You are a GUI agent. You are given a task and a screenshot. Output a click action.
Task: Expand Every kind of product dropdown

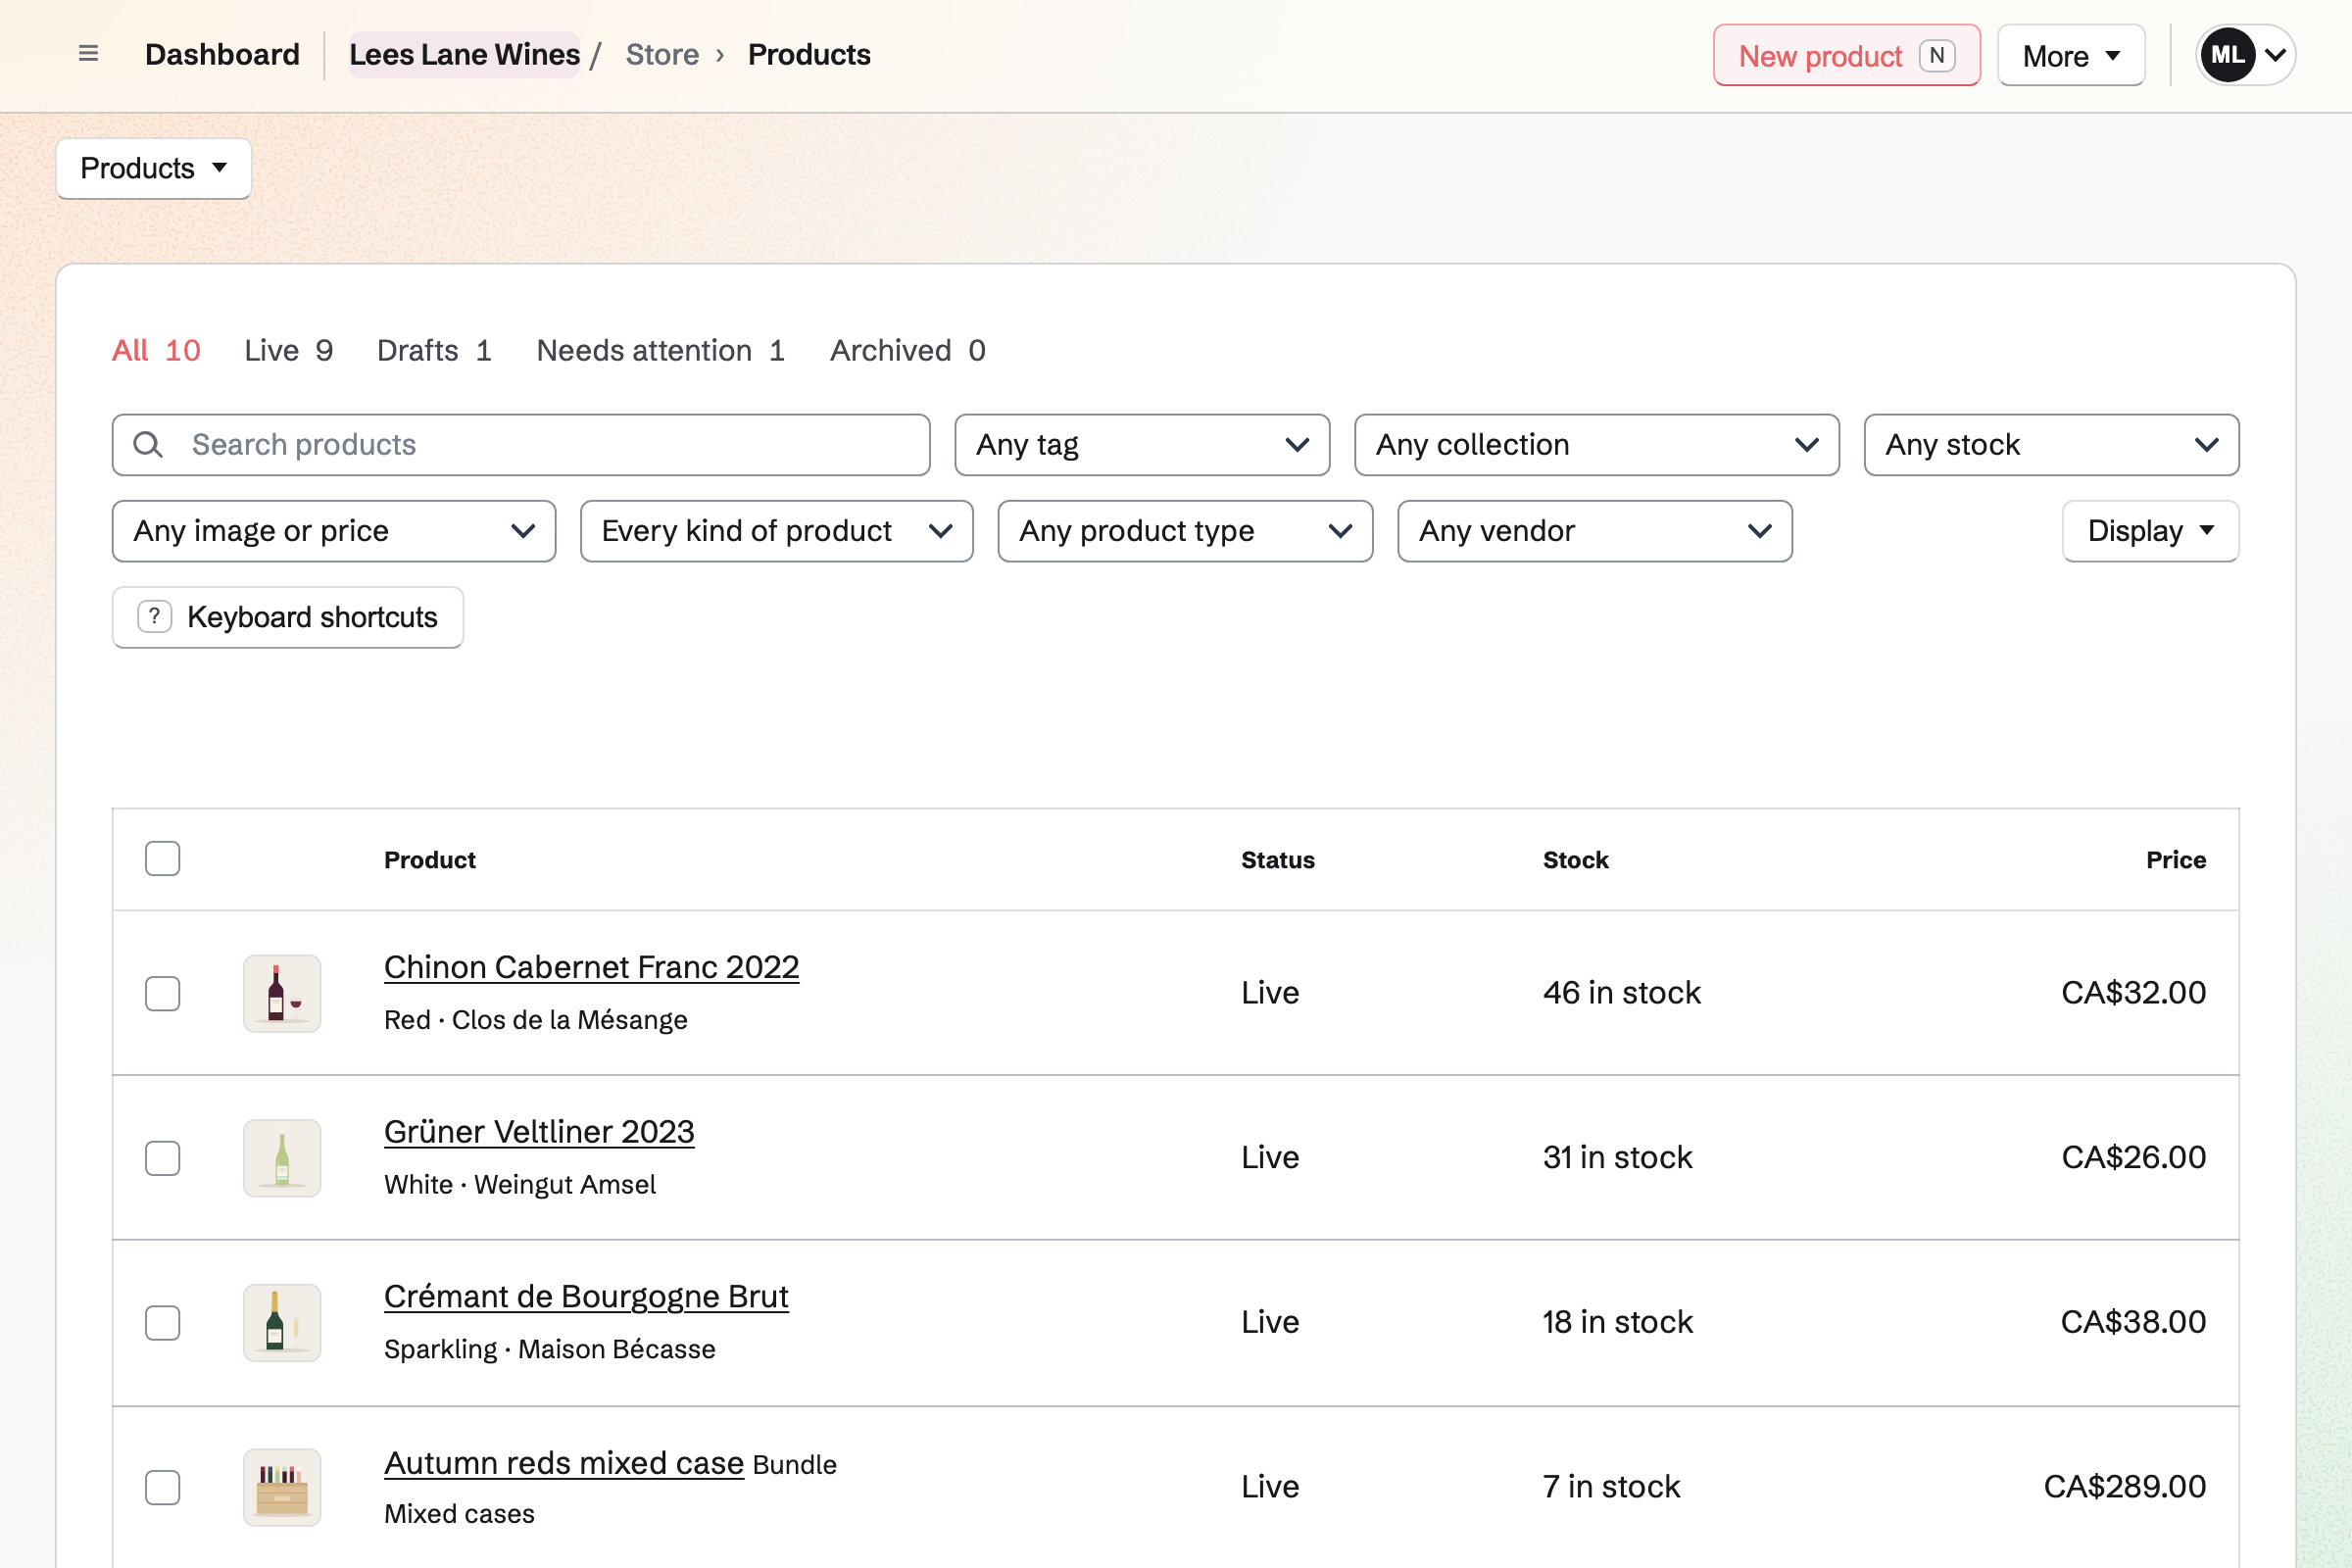tap(777, 531)
